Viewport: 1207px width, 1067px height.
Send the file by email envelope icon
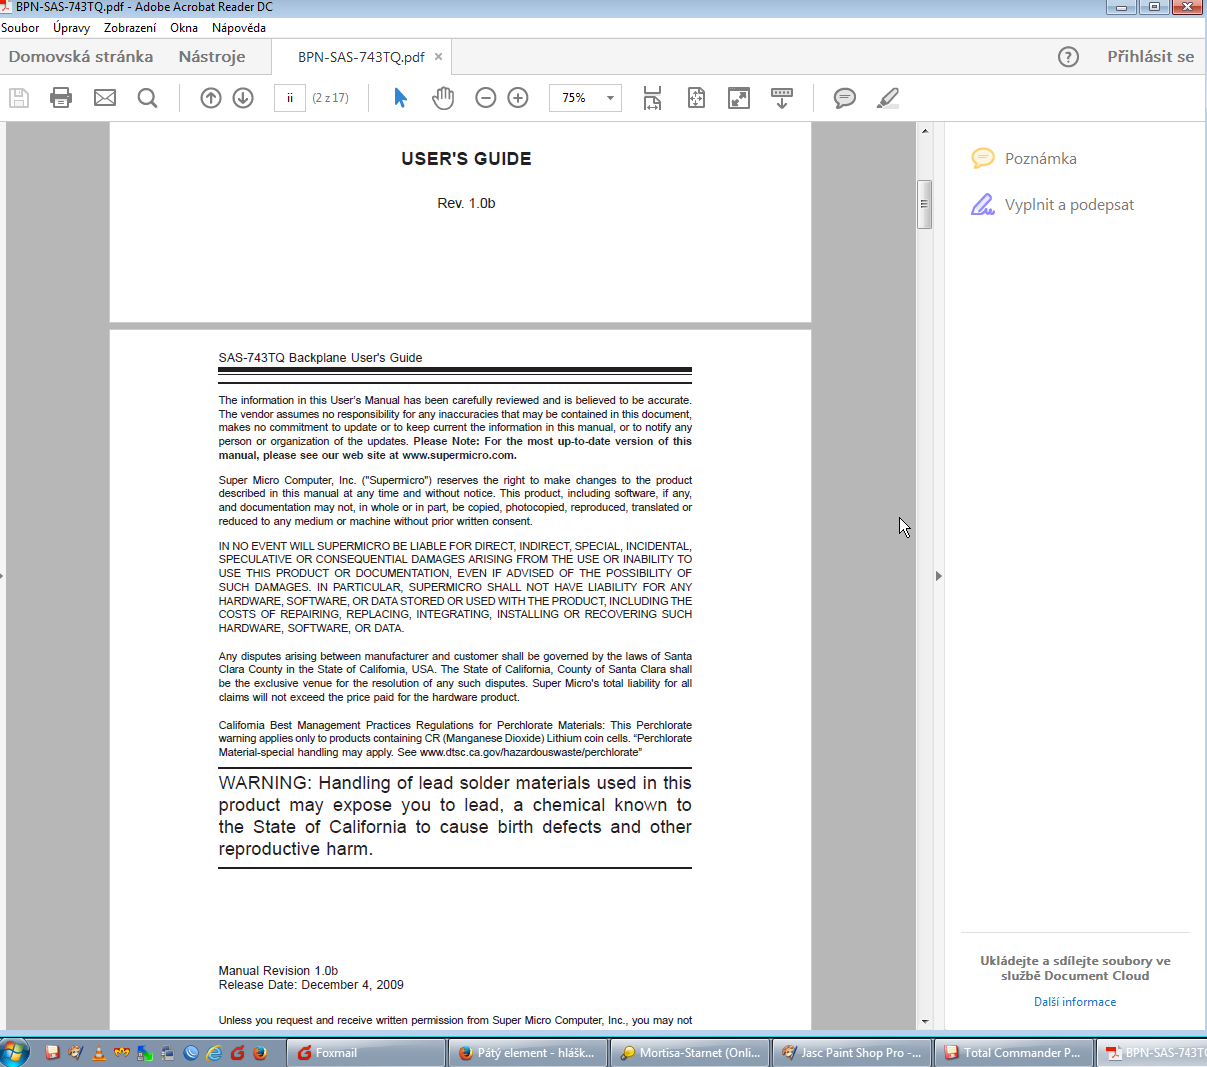coord(105,98)
